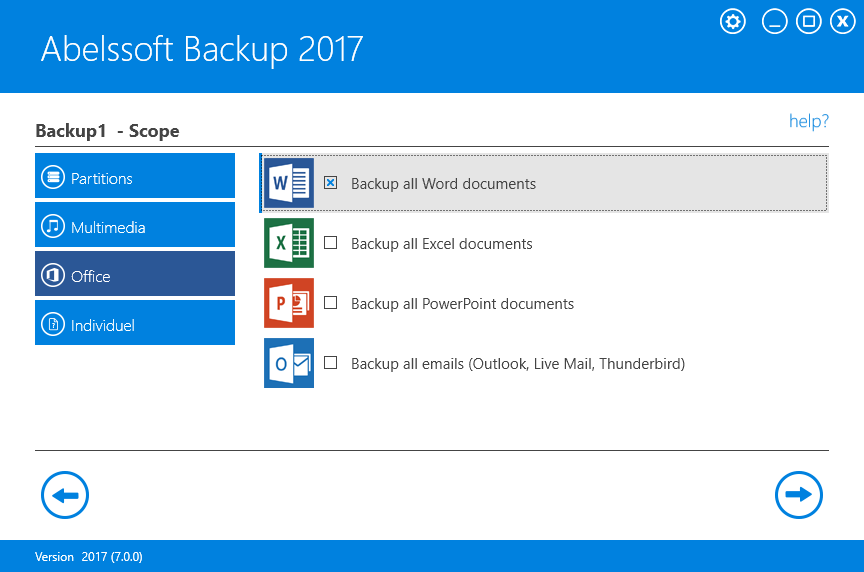Click the Partitions disk icon

pyautogui.click(x=52, y=178)
